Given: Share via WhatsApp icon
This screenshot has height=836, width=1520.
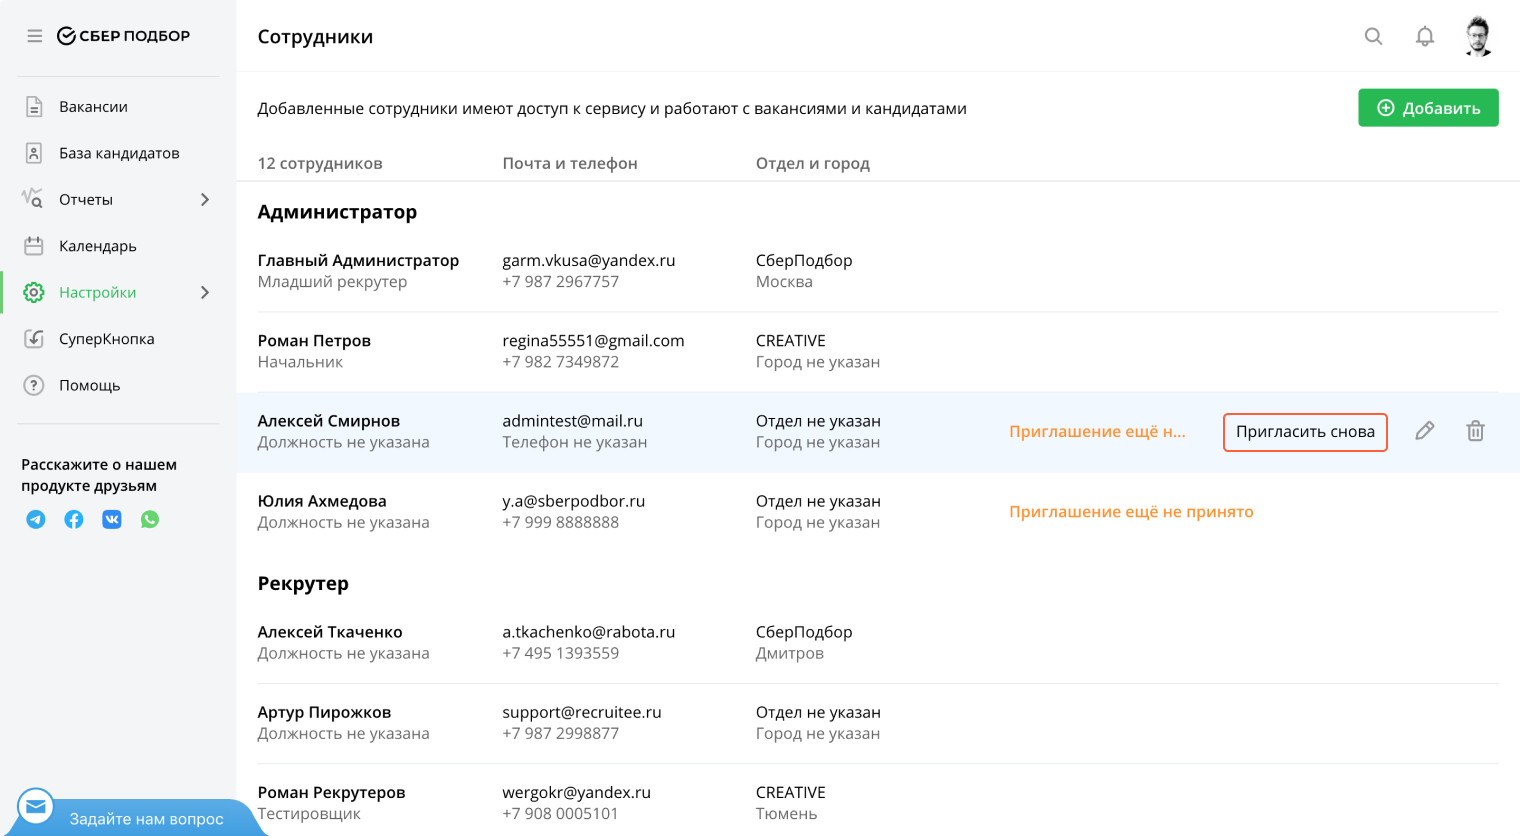Looking at the screenshot, I should tap(150, 519).
